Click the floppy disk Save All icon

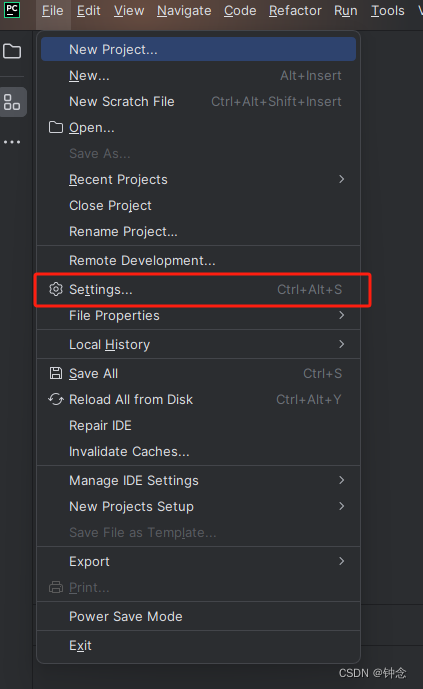pos(56,373)
